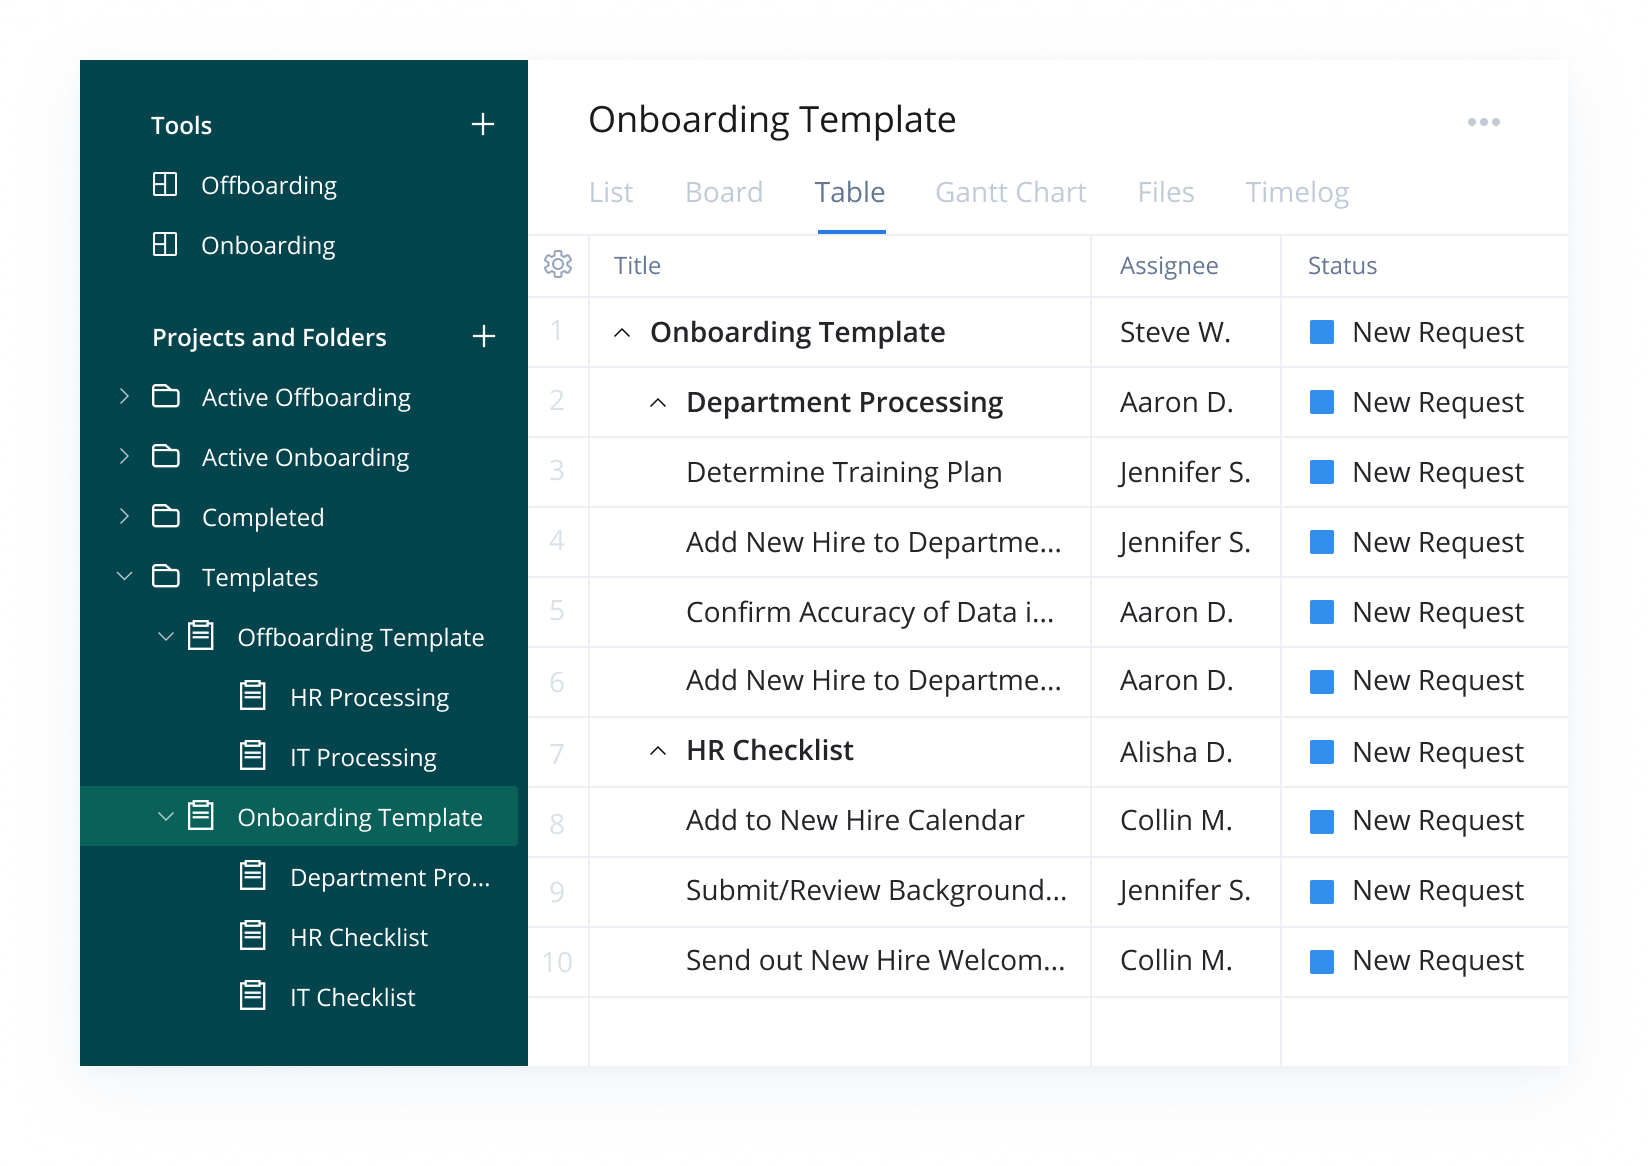Click the HR Checklist clipboard icon in sidebar
Image resolution: width=1648 pixels, height=1166 pixels.
253,935
